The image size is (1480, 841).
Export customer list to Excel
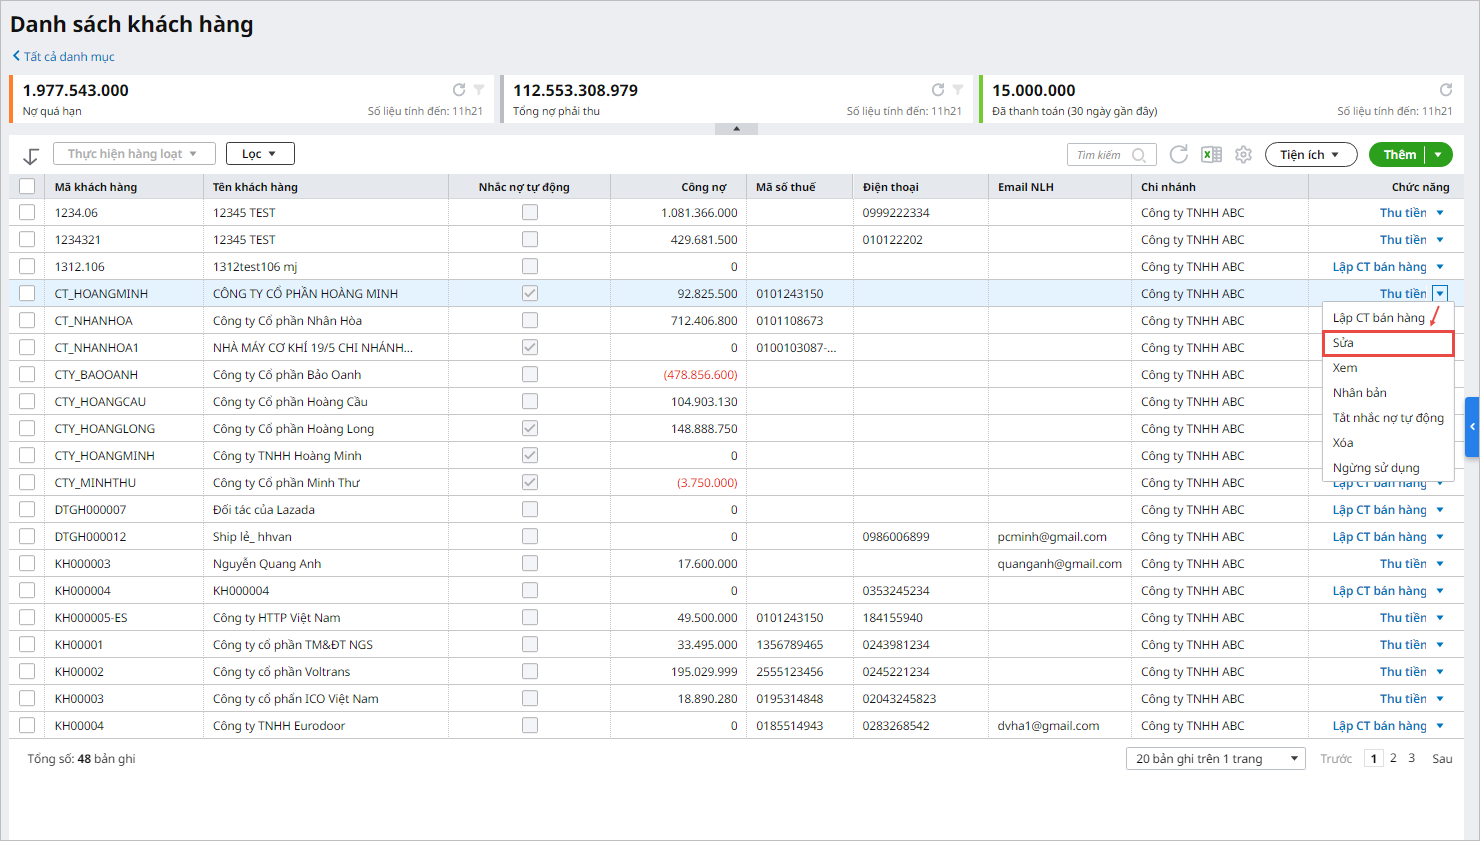click(1211, 154)
